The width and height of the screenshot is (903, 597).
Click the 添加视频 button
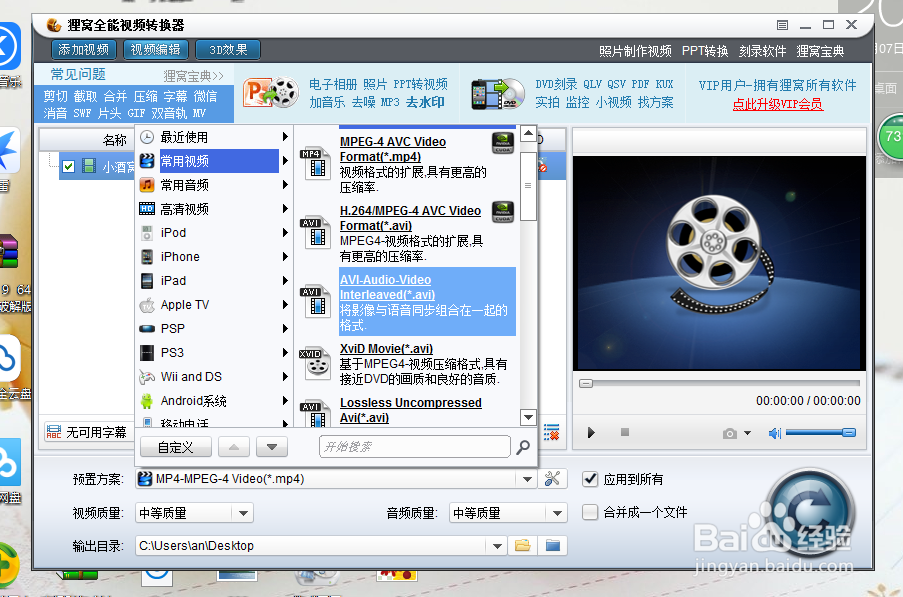coord(84,50)
